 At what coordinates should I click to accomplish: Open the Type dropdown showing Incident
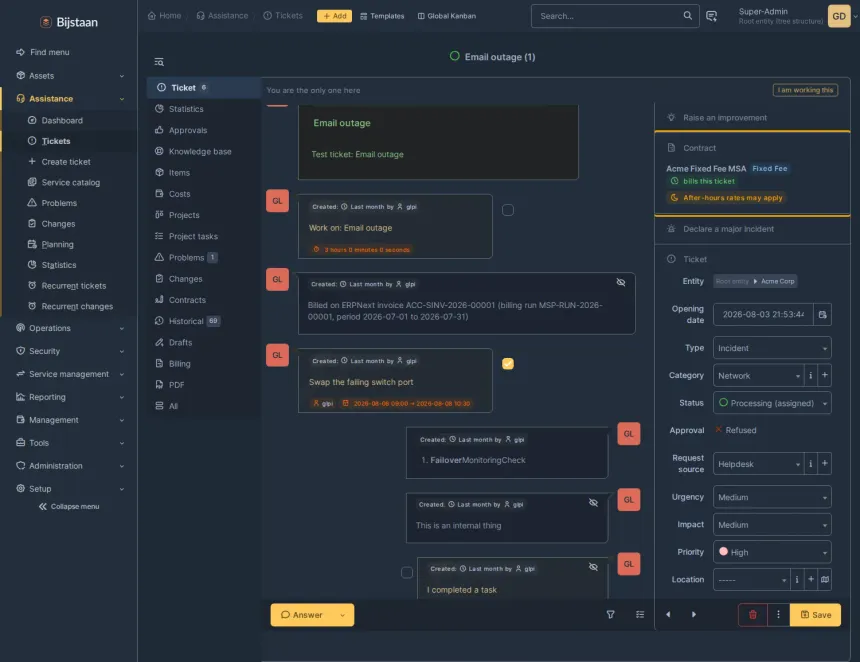pyautogui.click(x=772, y=348)
